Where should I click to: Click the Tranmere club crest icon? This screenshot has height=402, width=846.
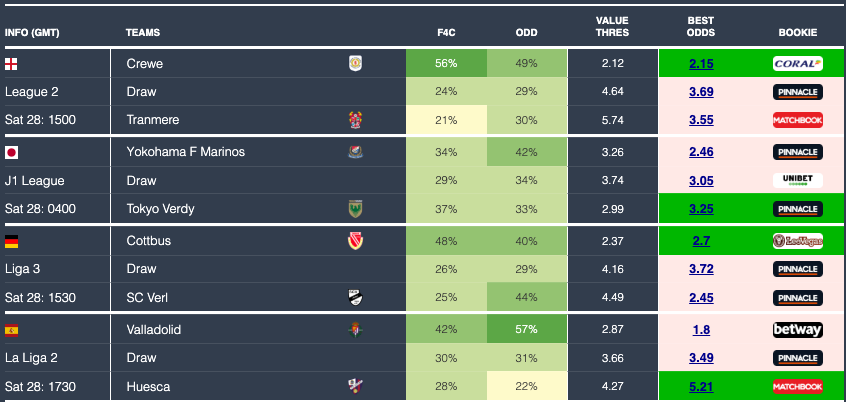[x=355, y=120]
